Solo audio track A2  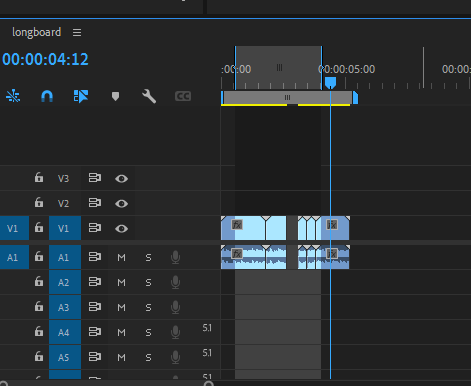148,283
